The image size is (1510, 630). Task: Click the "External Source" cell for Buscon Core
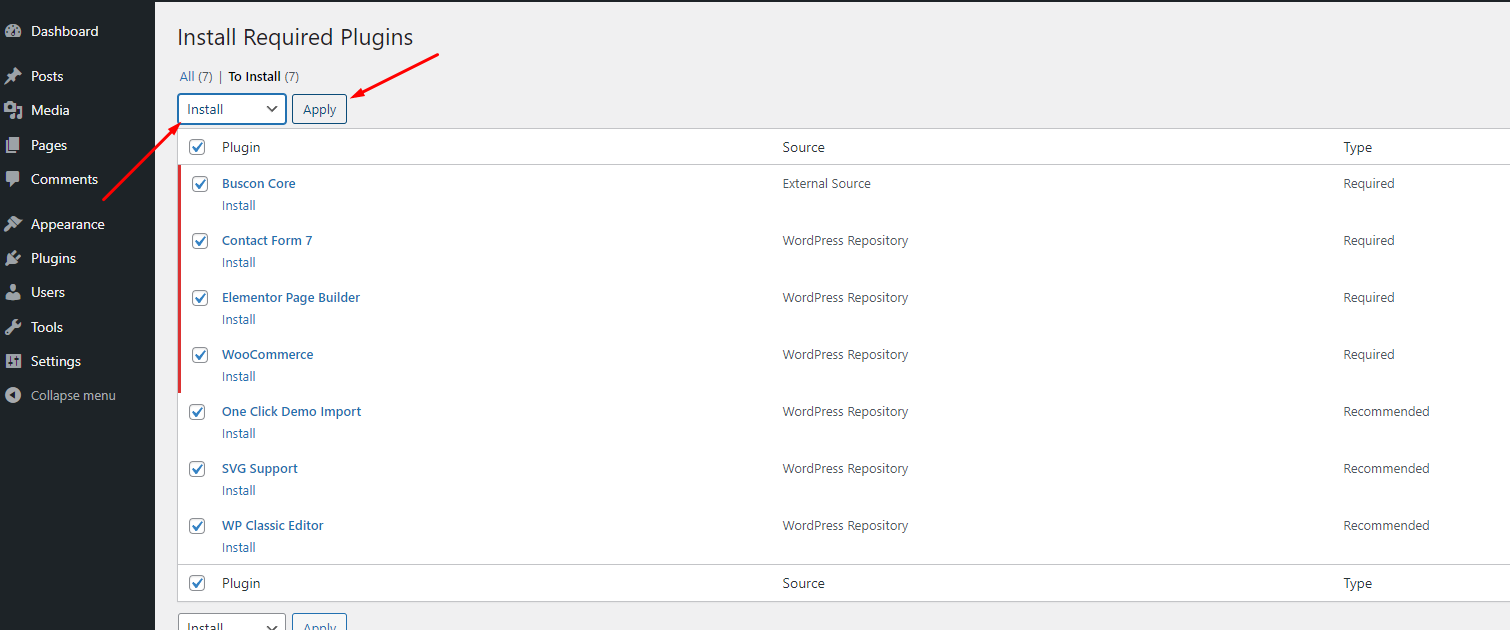click(x=827, y=183)
